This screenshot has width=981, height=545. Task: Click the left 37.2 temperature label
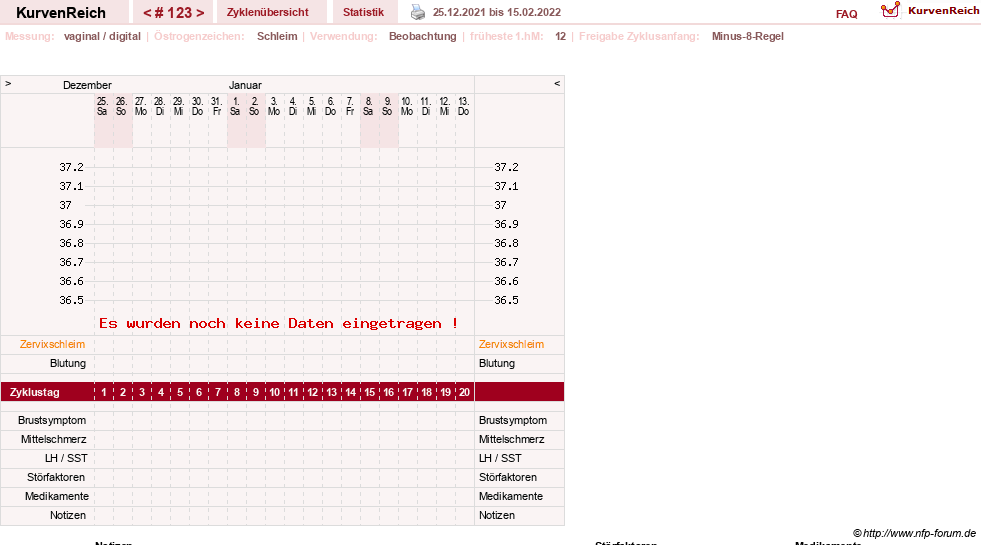[71, 167]
